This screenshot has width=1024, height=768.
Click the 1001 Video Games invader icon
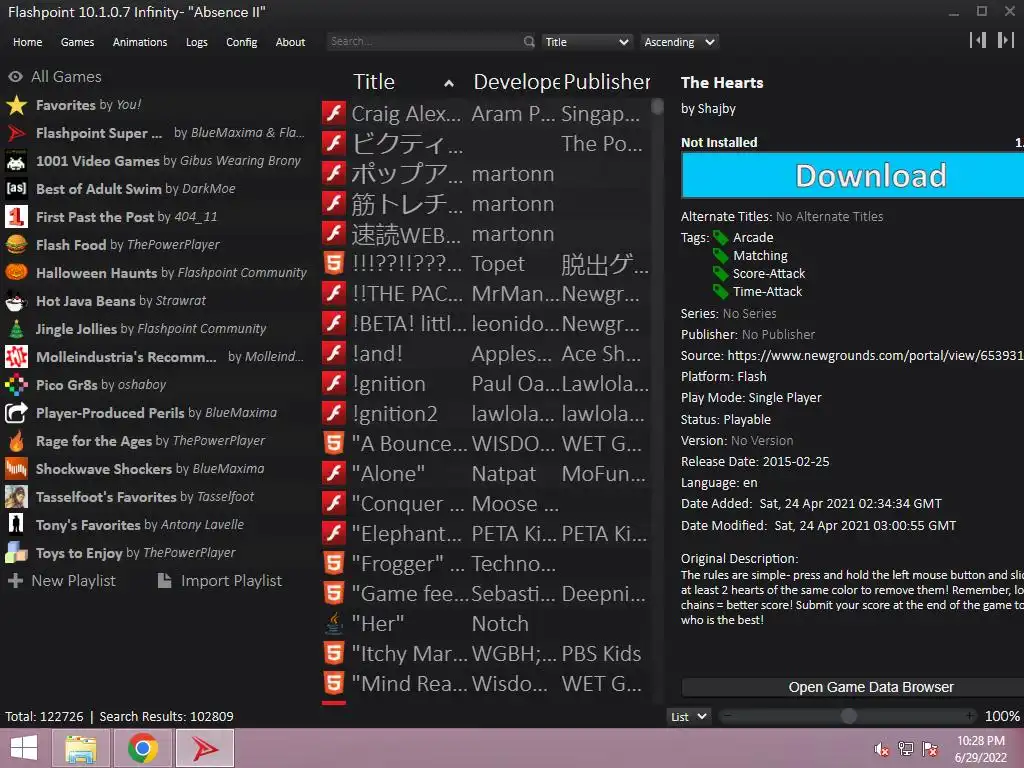[16, 161]
